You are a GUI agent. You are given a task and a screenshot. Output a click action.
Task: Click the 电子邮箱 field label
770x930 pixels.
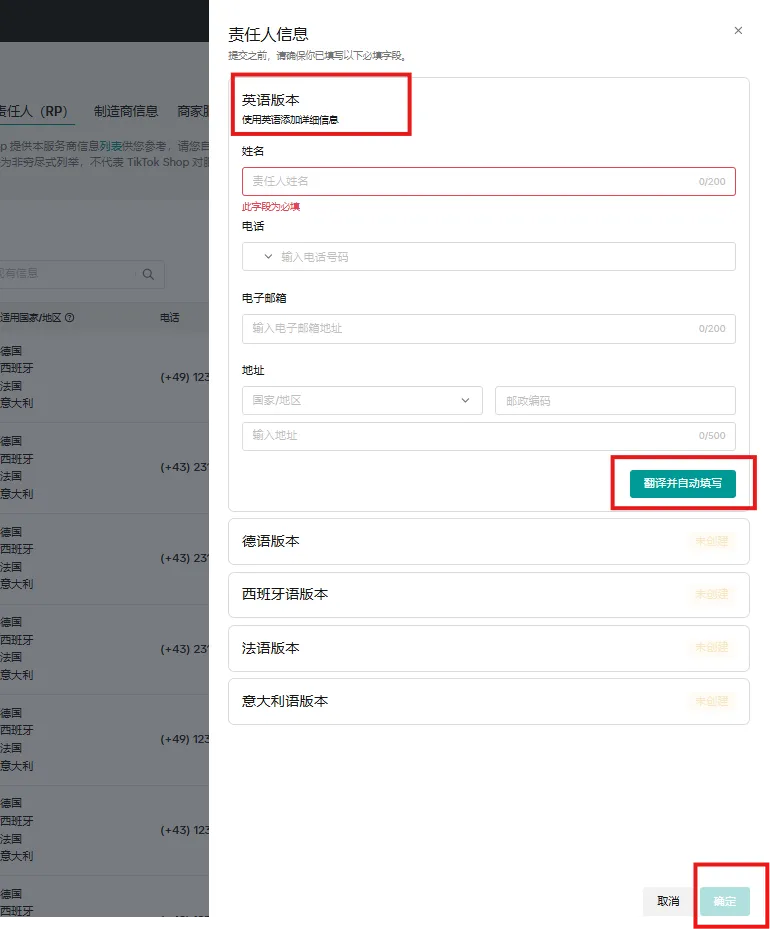point(264,298)
